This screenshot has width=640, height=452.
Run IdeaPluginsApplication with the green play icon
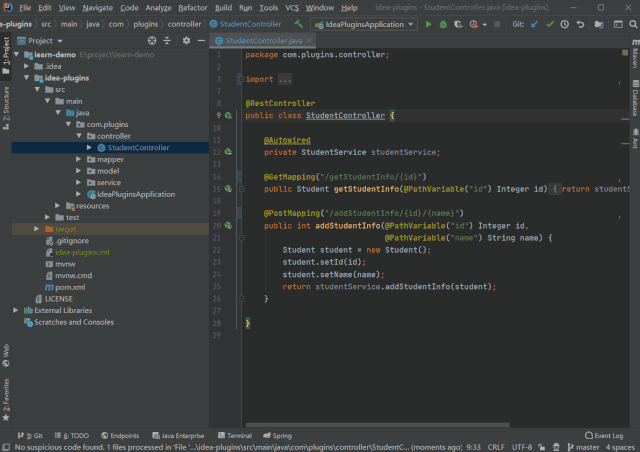(x=429, y=23)
